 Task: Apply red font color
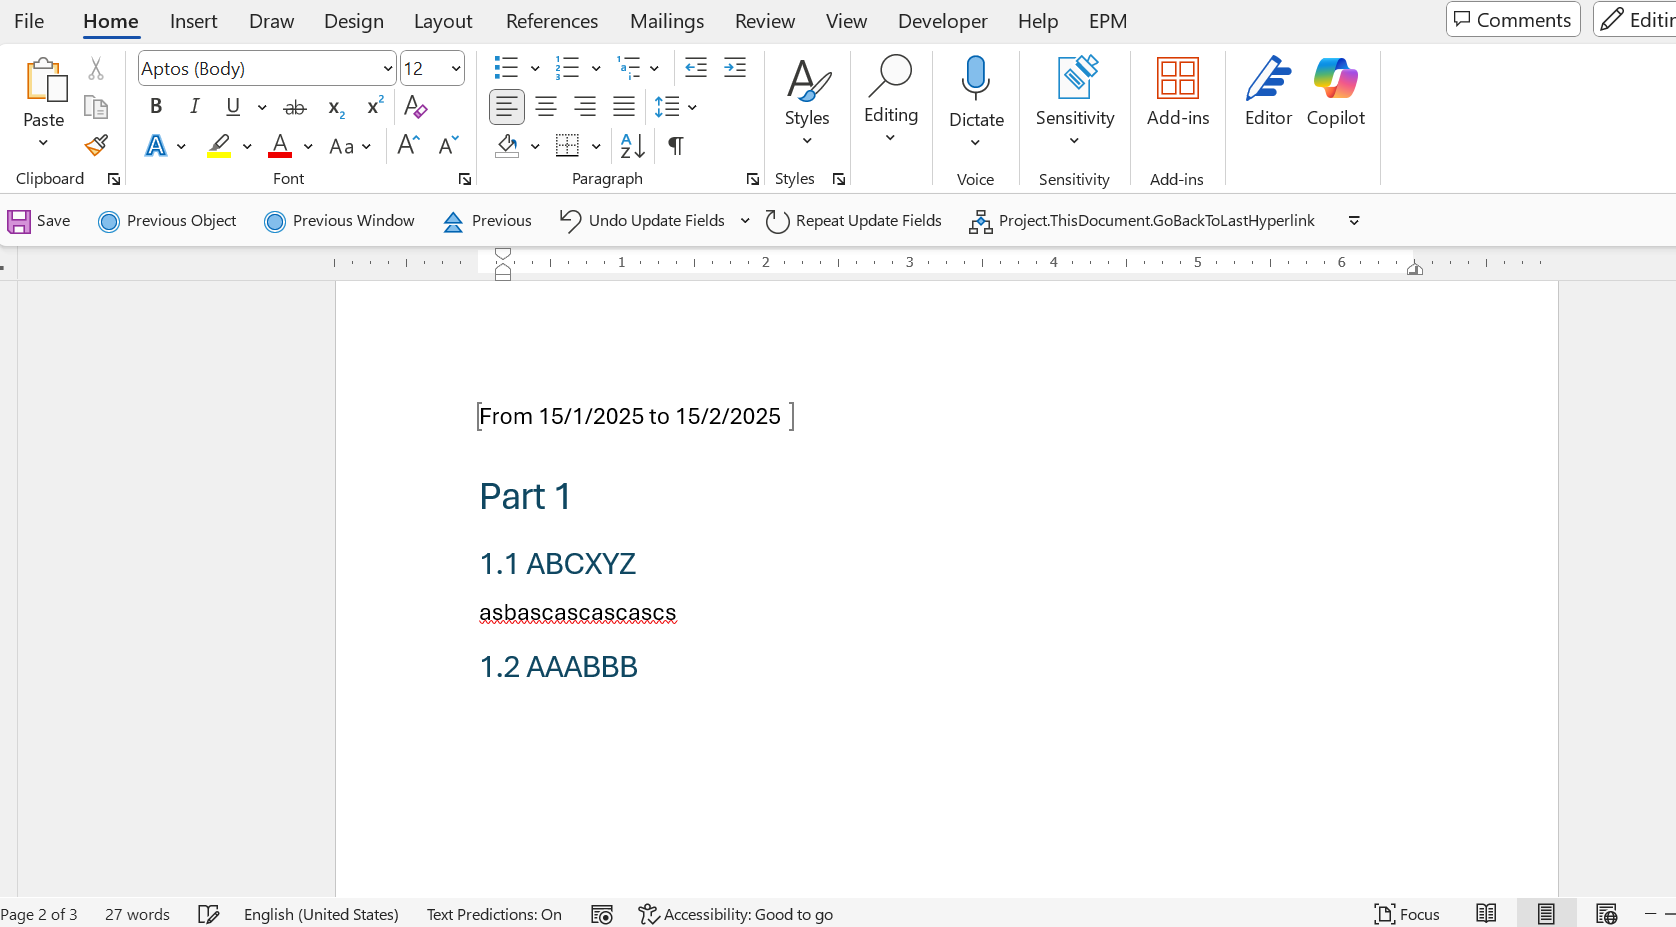280,146
